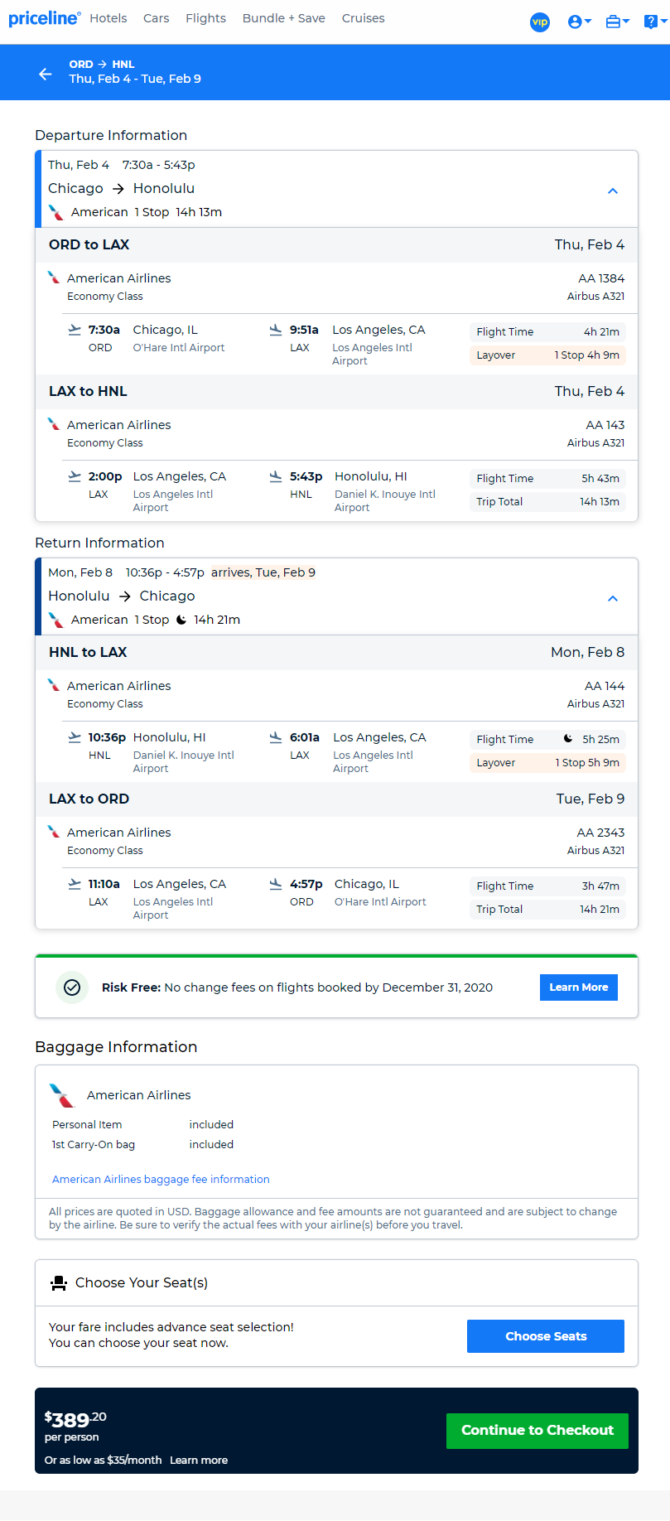Open the Flights tab
This screenshot has width=670, height=1521.
(206, 19)
